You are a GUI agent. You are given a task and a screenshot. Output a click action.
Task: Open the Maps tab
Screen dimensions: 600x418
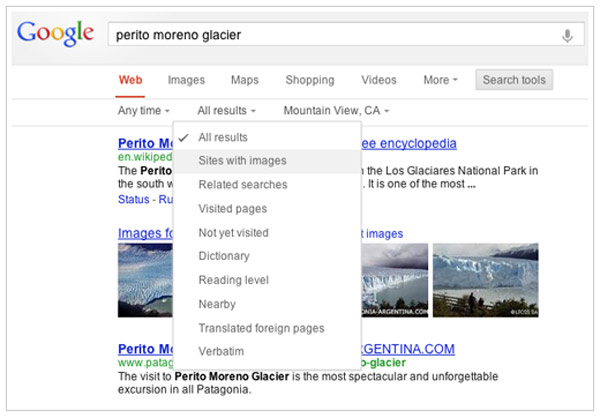(245, 80)
